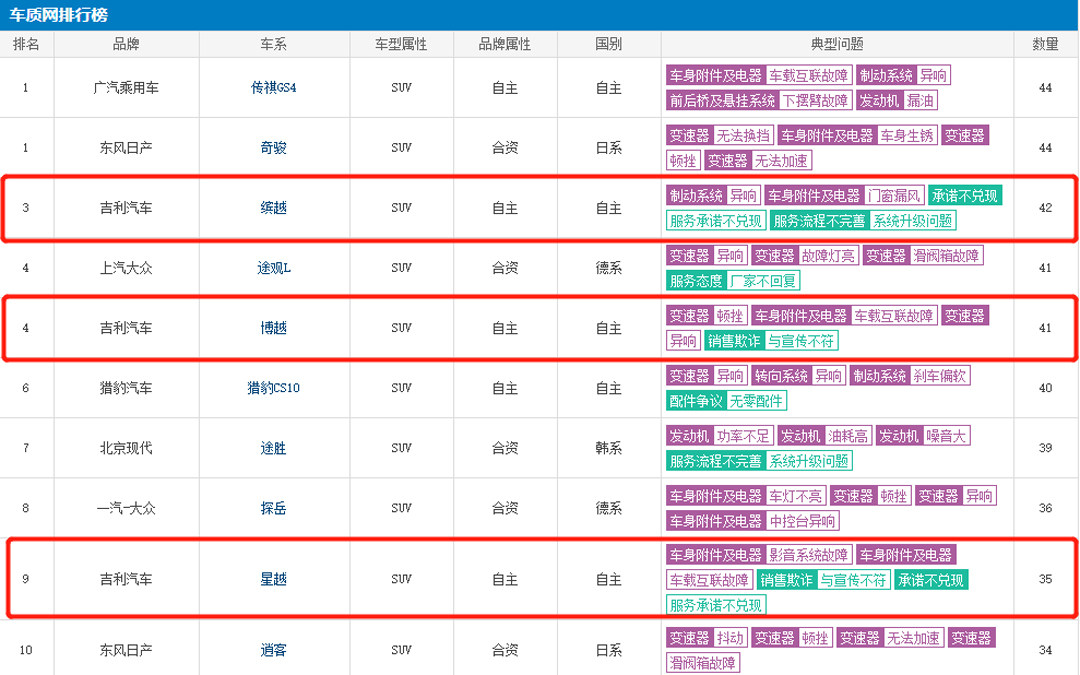Select the 途观L link
Screen dimensions: 1080x675
[273, 268]
